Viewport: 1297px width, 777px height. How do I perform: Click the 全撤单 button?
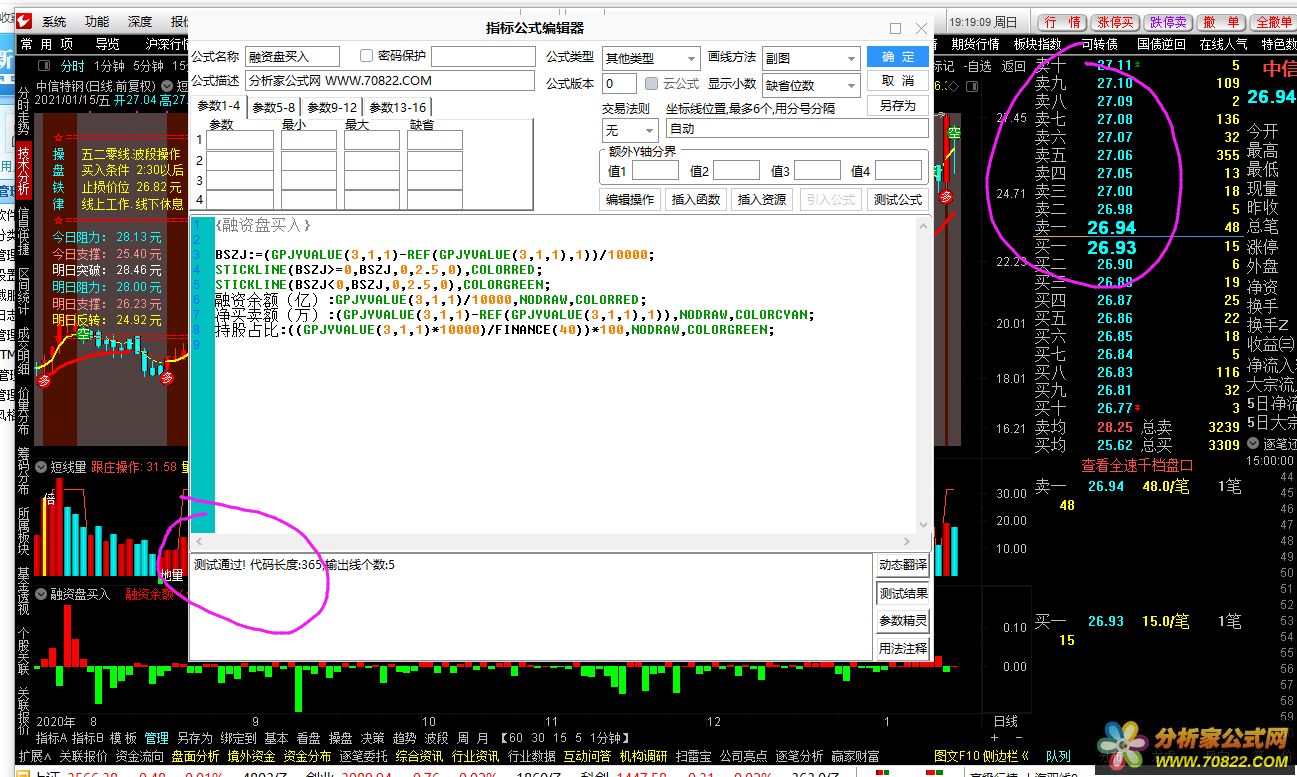tap(1273, 22)
